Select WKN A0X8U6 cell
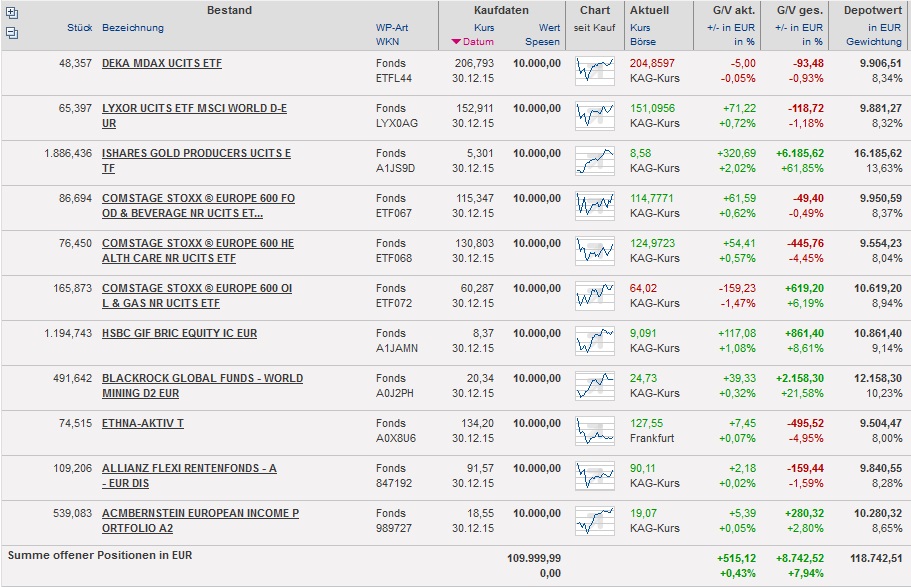Screen dimensions: 911x587 coord(396,438)
